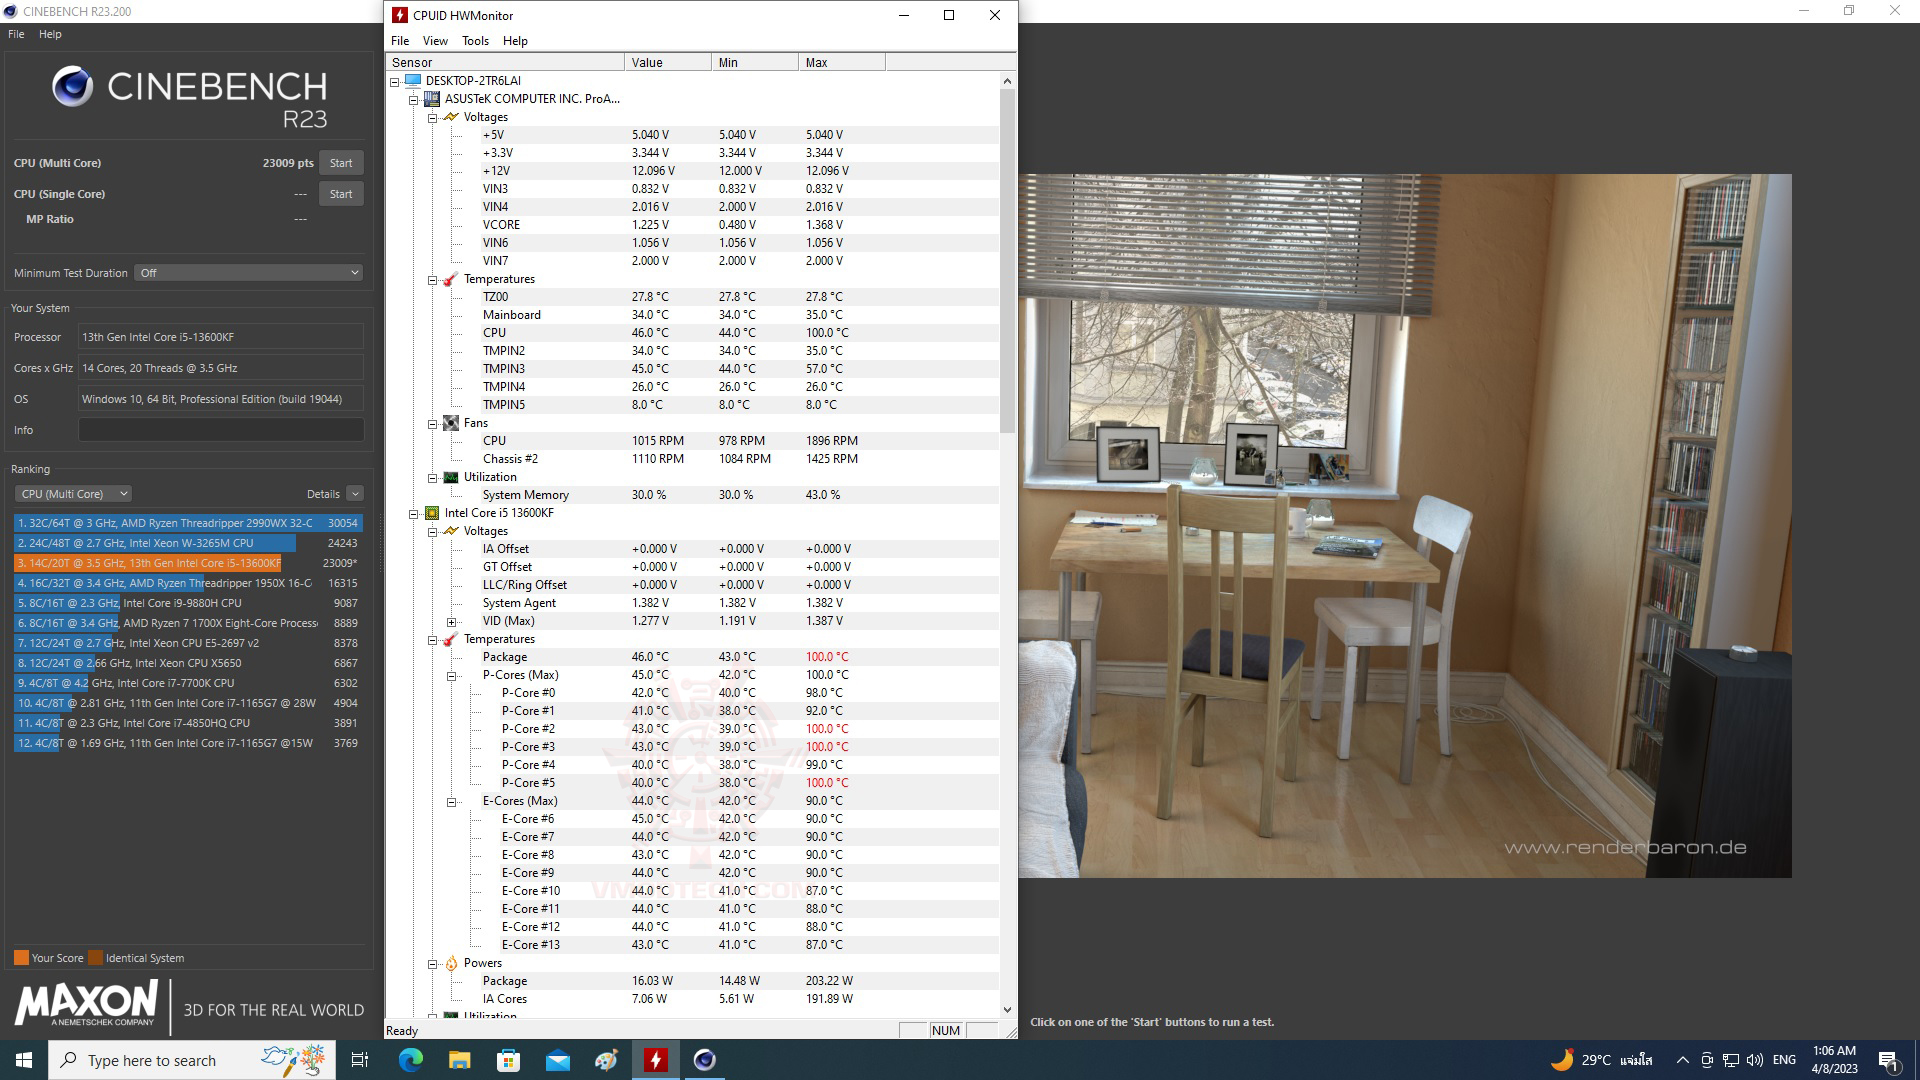This screenshot has height=1080, width=1920.
Task: Click the Info input field
Action: 221,430
